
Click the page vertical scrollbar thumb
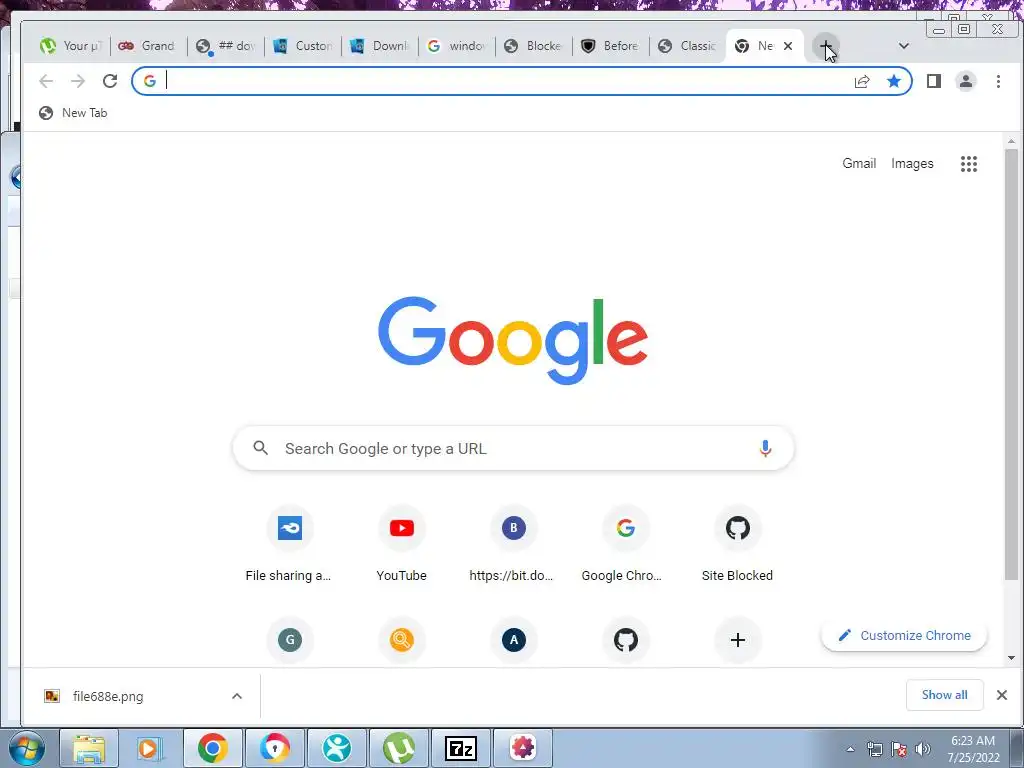tap(1011, 364)
